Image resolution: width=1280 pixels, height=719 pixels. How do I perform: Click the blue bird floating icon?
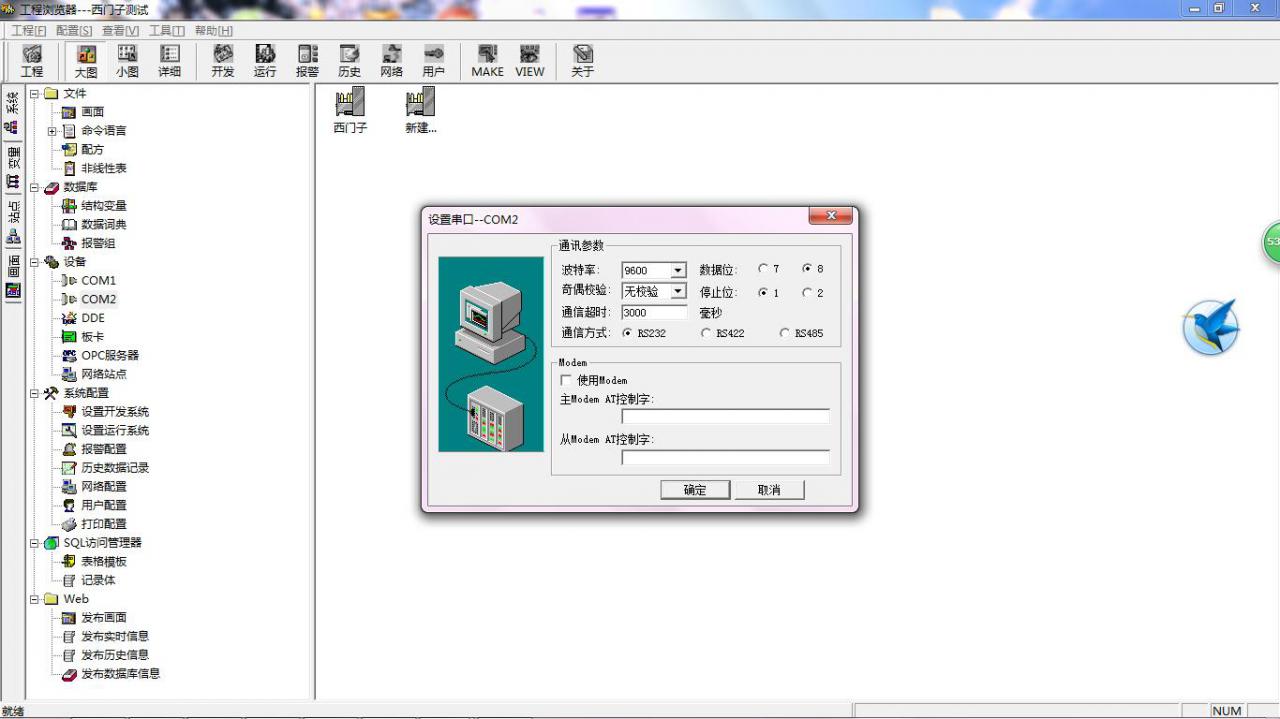1211,328
